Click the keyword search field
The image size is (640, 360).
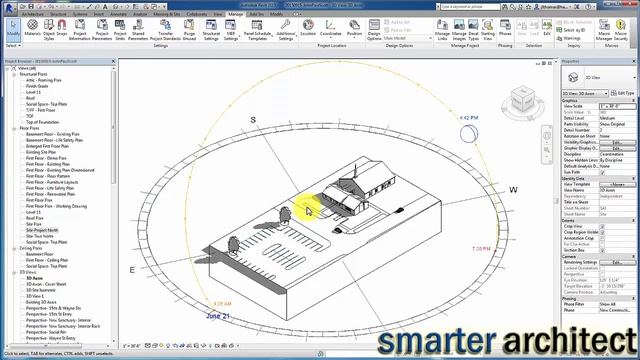(x=470, y=7)
